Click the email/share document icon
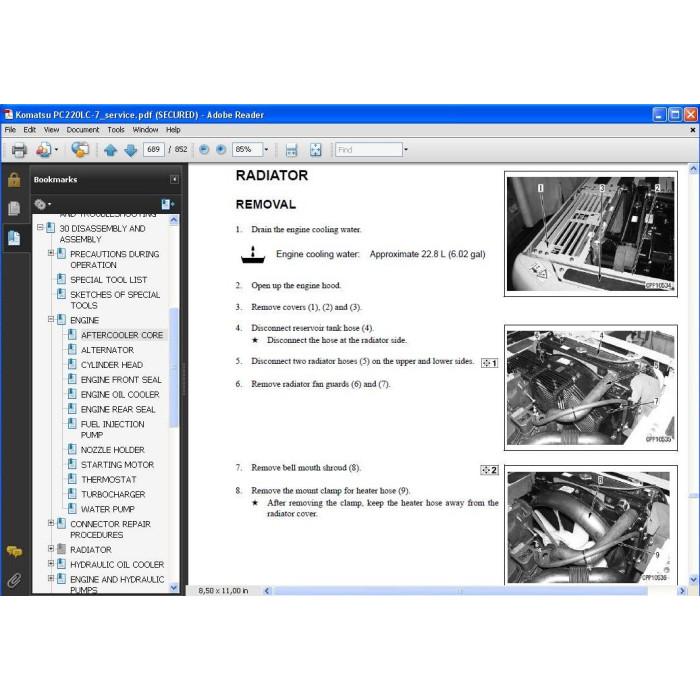This screenshot has height=700, width=700. 43,150
